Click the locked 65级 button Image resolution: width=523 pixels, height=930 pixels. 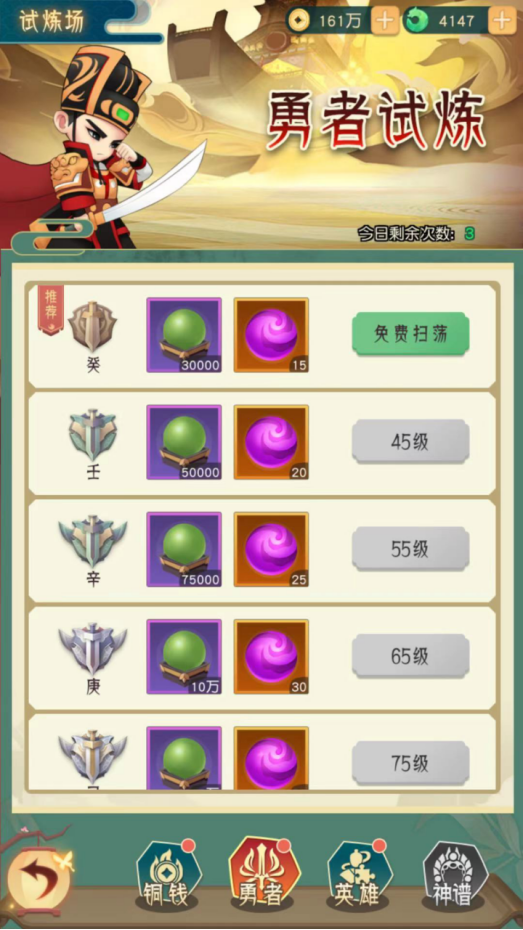(x=410, y=657)
